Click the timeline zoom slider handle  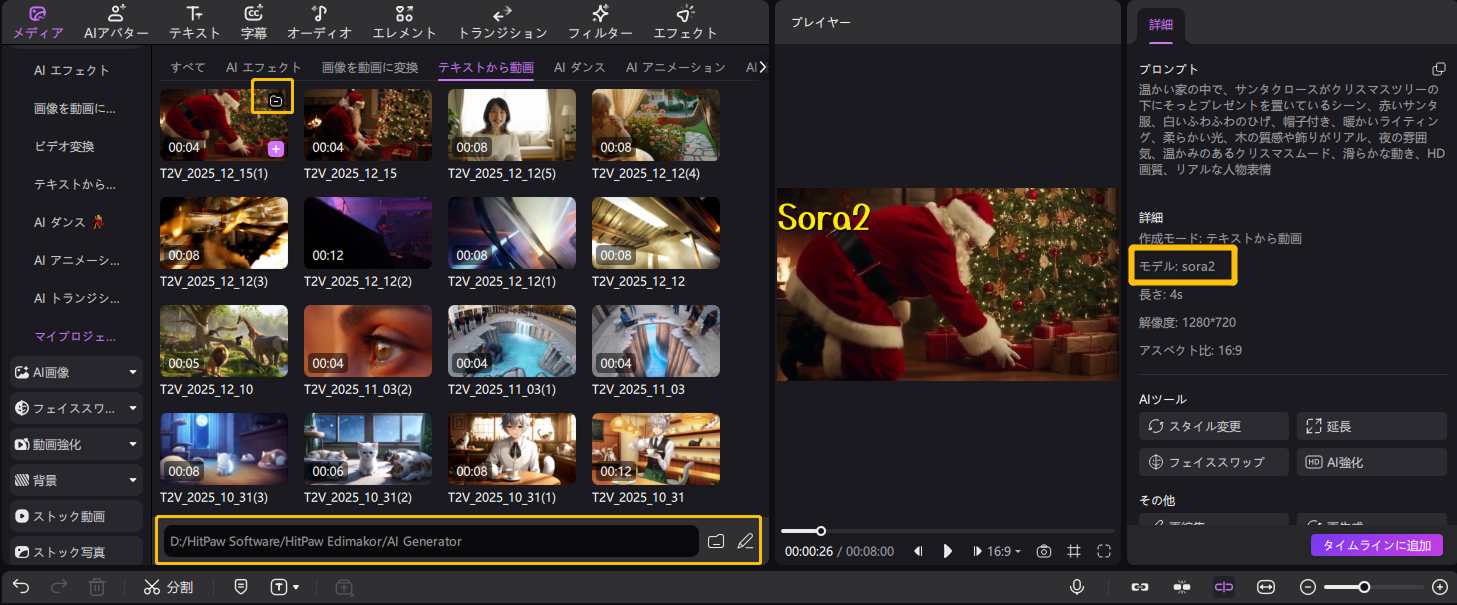coord(1363,587)
